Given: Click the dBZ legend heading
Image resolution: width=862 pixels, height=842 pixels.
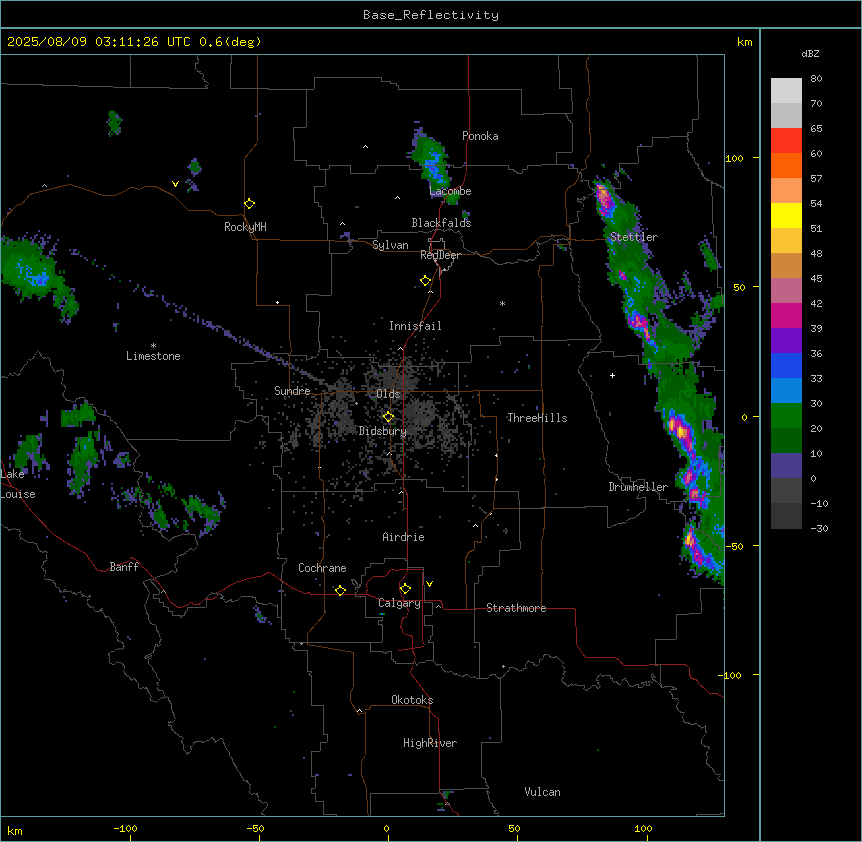Looking at the screenshot, I should (810, 54).
